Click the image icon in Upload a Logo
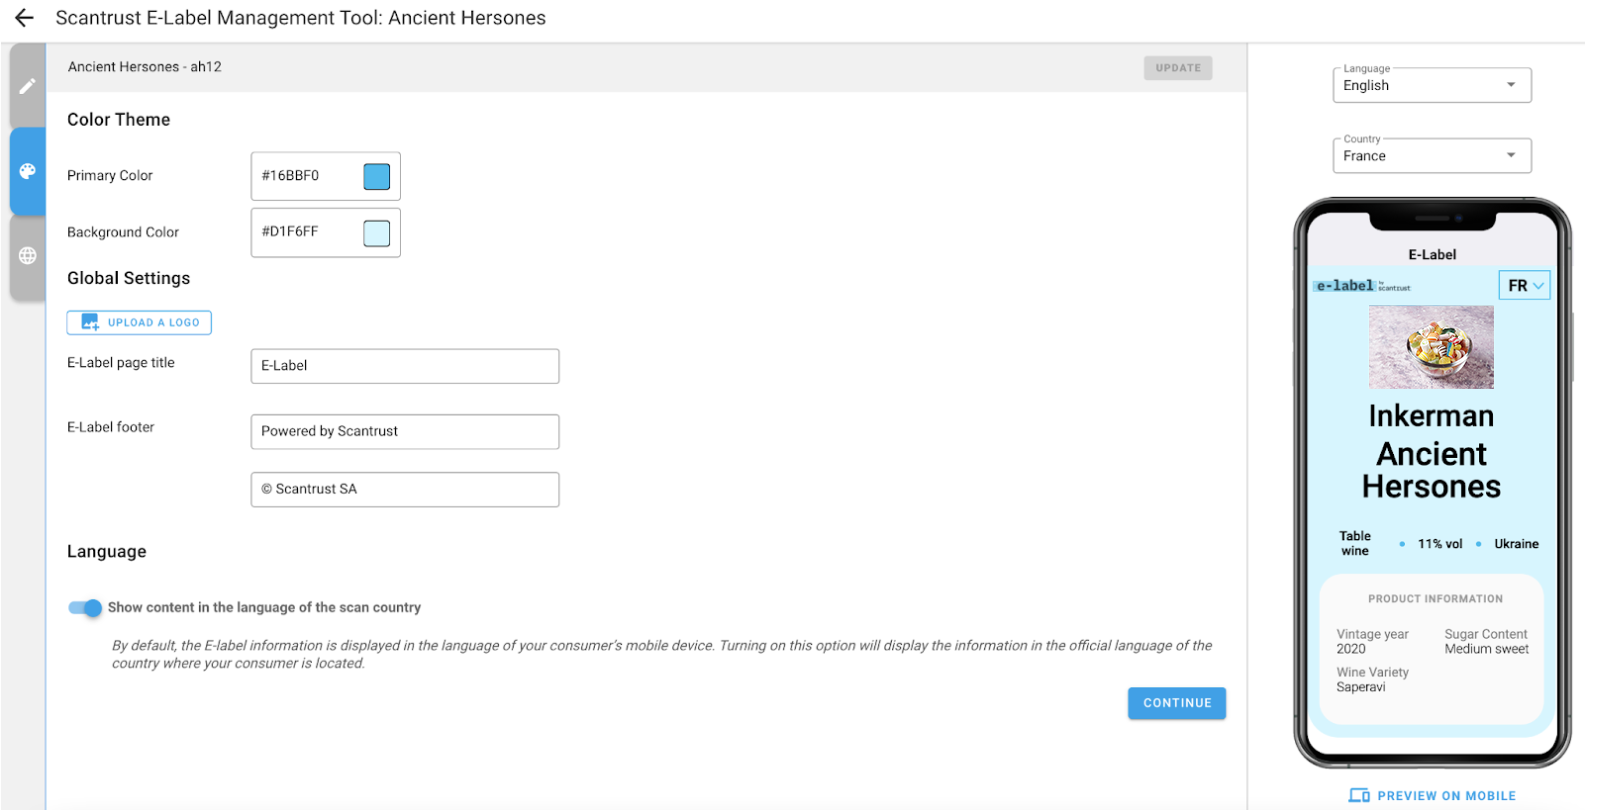 click(x=90, y=322)
